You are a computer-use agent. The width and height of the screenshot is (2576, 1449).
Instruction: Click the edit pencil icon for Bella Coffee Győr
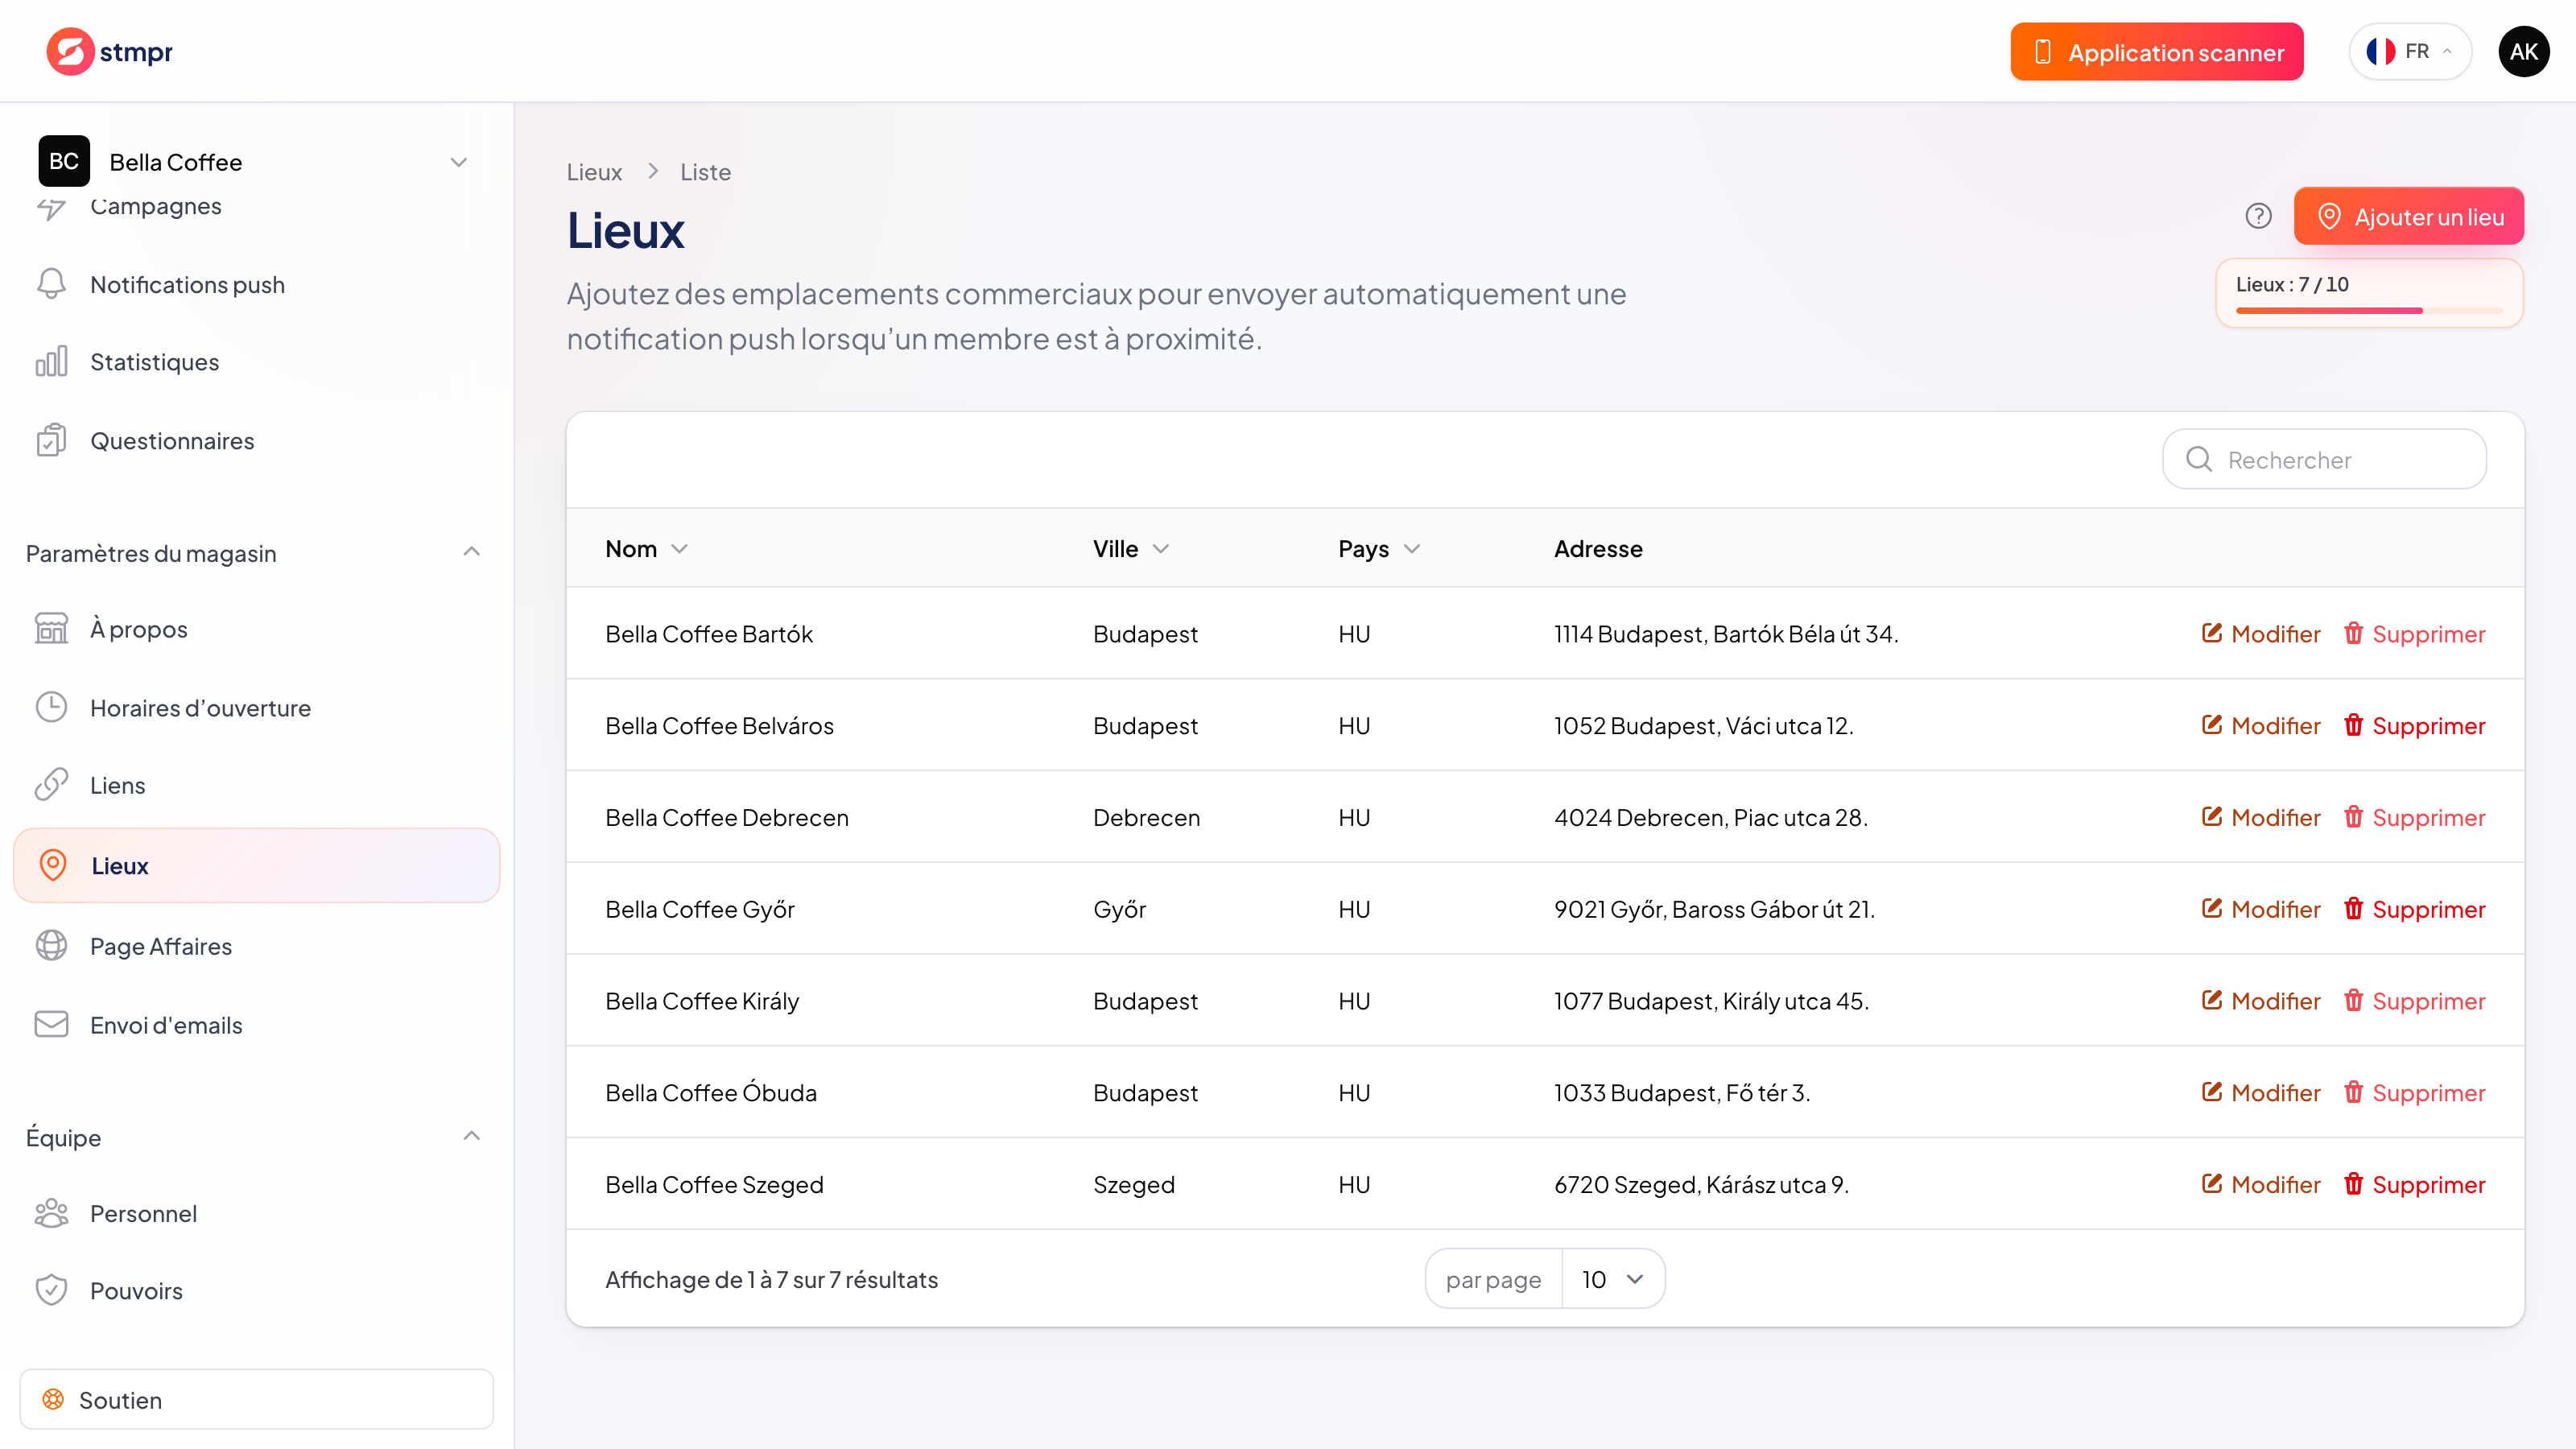(2211, 908)
